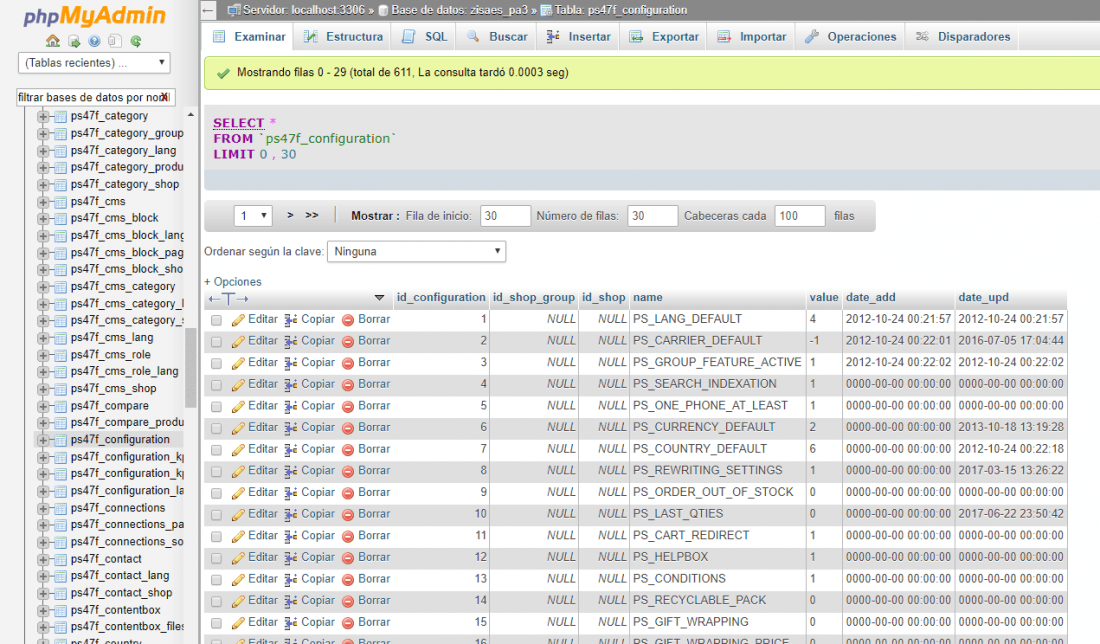The height and width of the screenshot is (644, 1100).
Task: Click the red delete icon for PS_GROUP_FEATURE_ACTIVE
Action: coord(348,363)
